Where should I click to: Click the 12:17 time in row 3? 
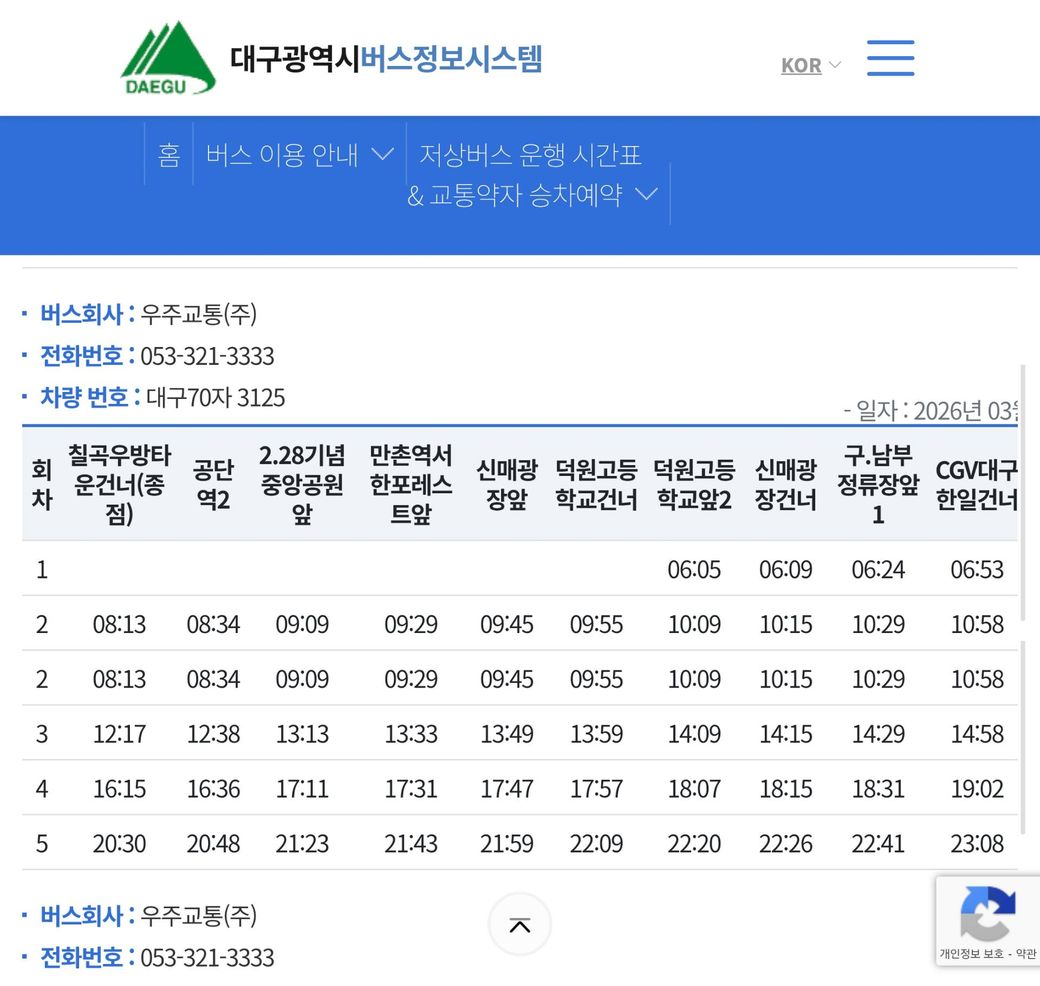119,734
